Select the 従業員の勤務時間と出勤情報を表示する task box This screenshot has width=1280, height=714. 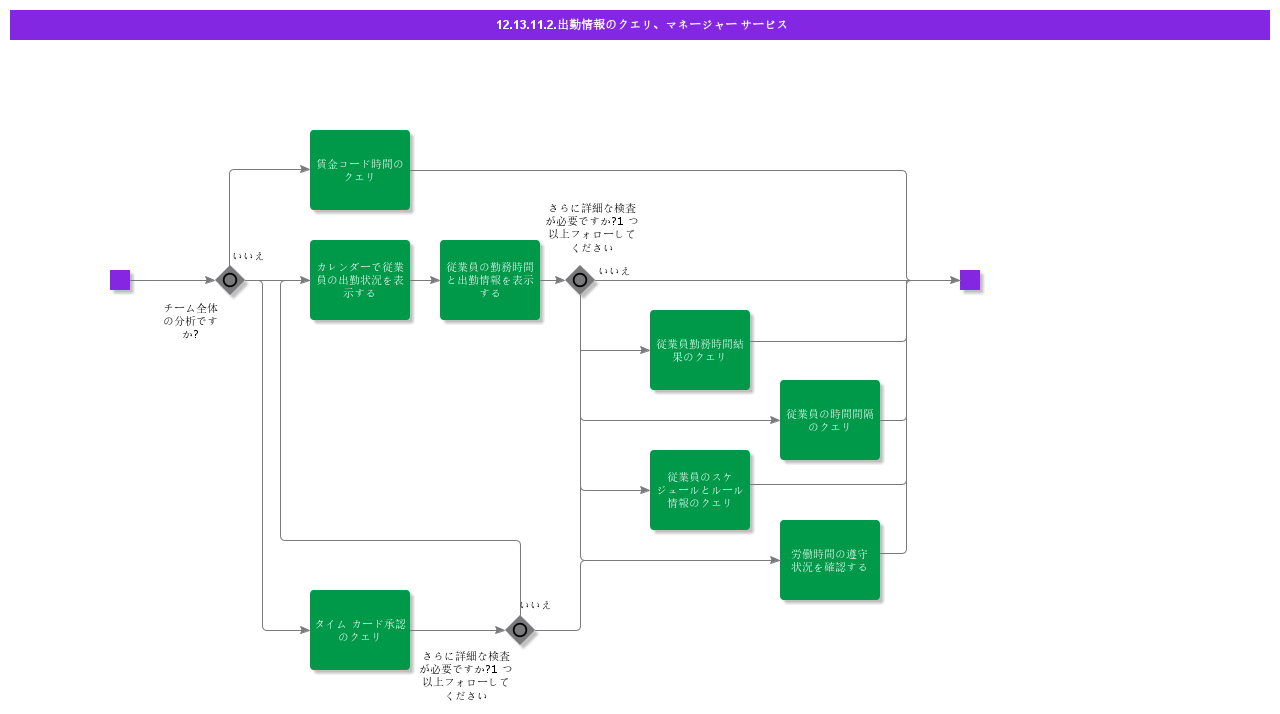point(490,280)
